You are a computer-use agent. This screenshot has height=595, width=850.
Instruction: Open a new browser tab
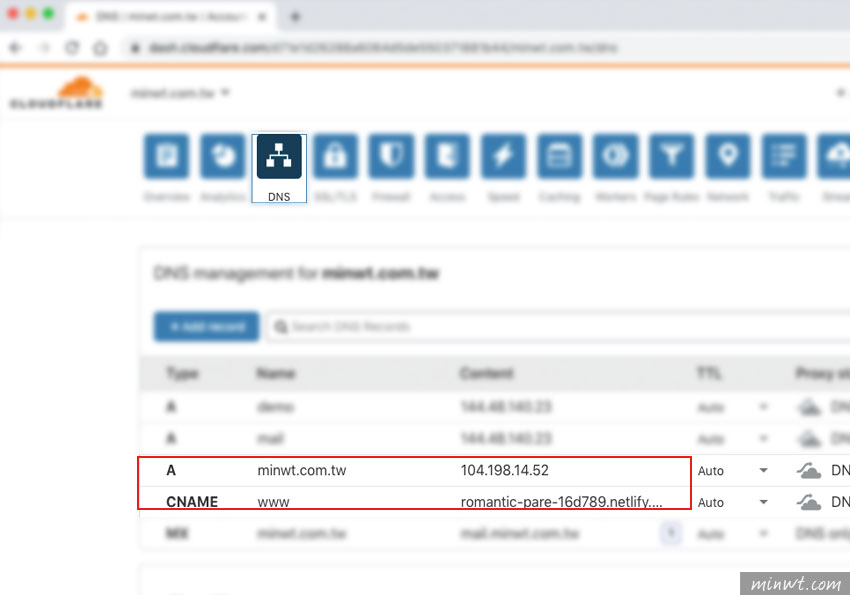coord(295,17)
